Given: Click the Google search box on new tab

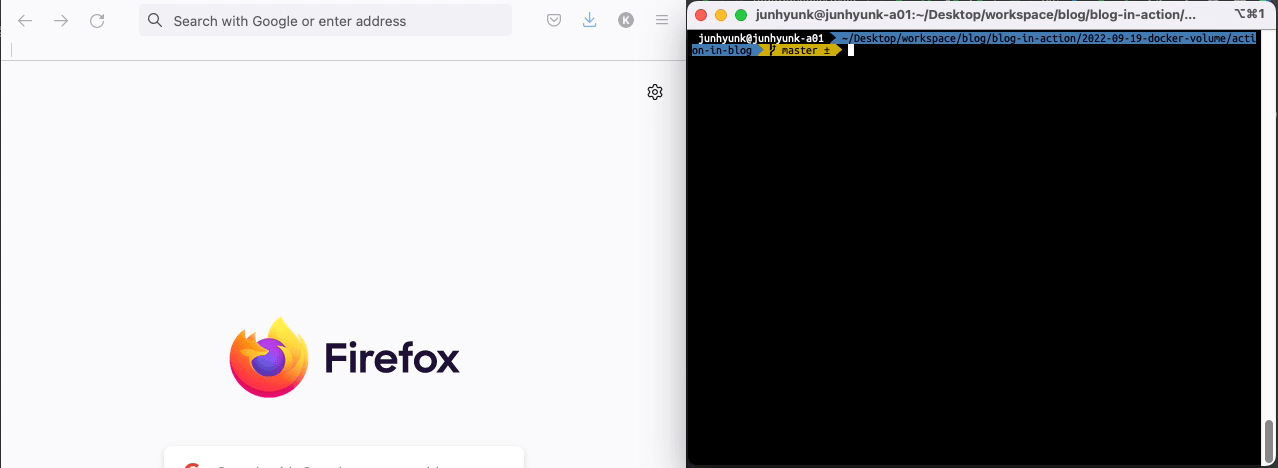Looking at the screenshot, I should 344,457.
